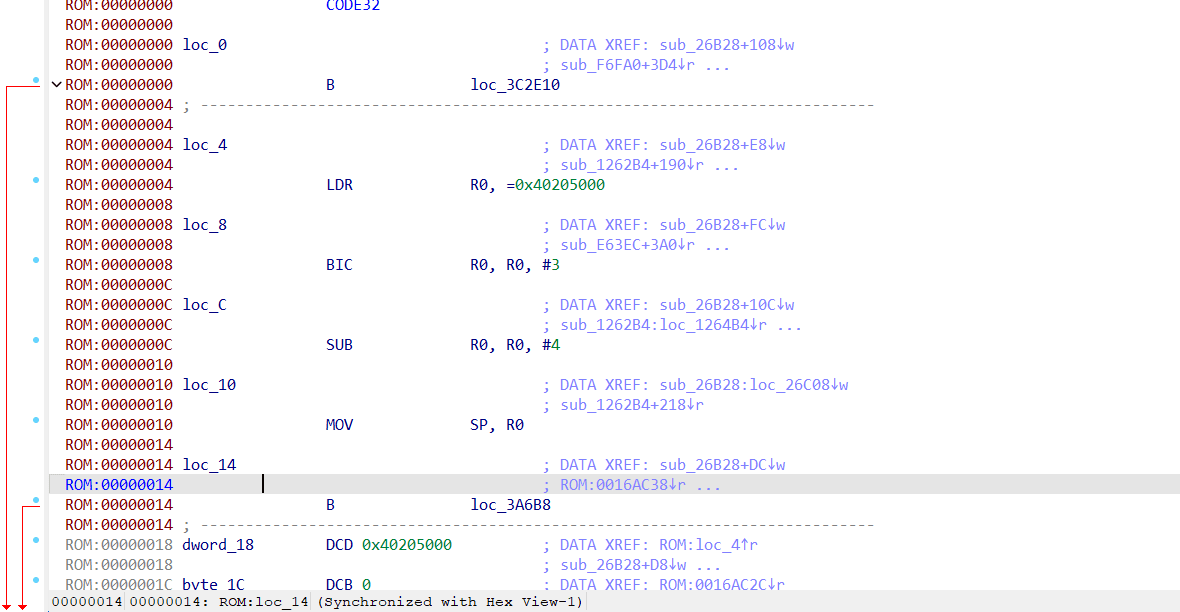Select the dword_18 label
1180x612 pixels.
(218, 545)
